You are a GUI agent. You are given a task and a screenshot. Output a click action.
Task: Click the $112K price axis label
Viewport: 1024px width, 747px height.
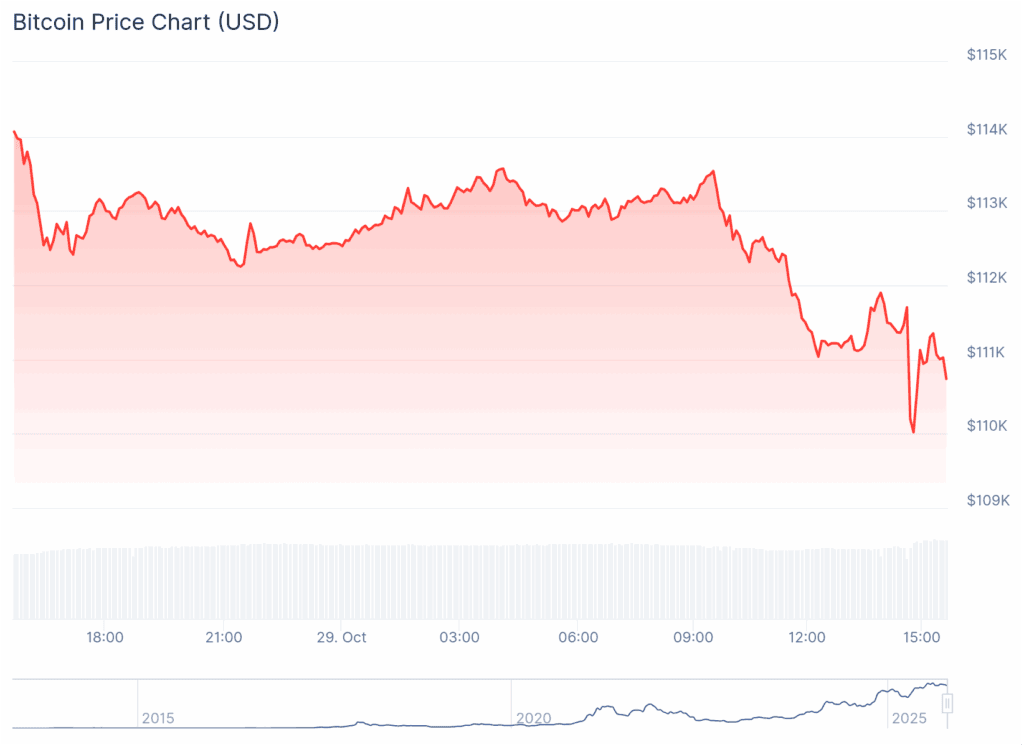[987, 277]
